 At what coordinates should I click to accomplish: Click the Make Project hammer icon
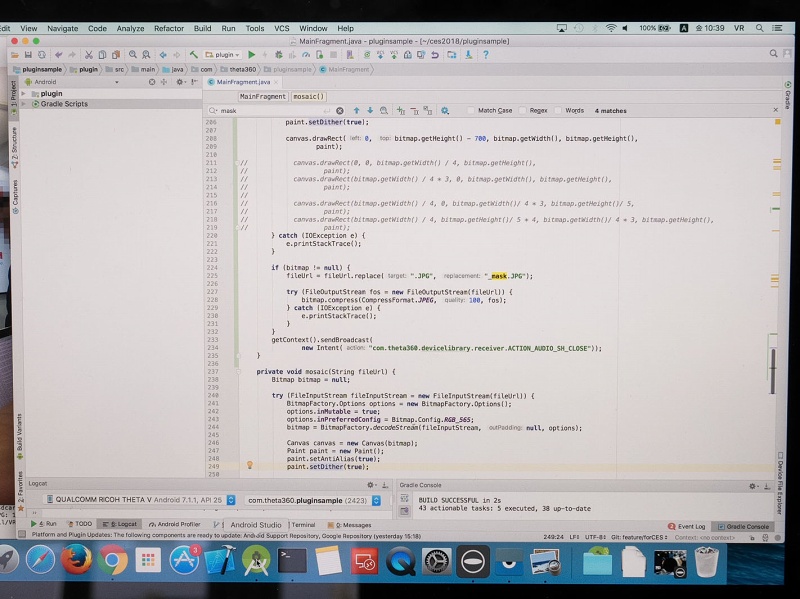pos(193,54)
